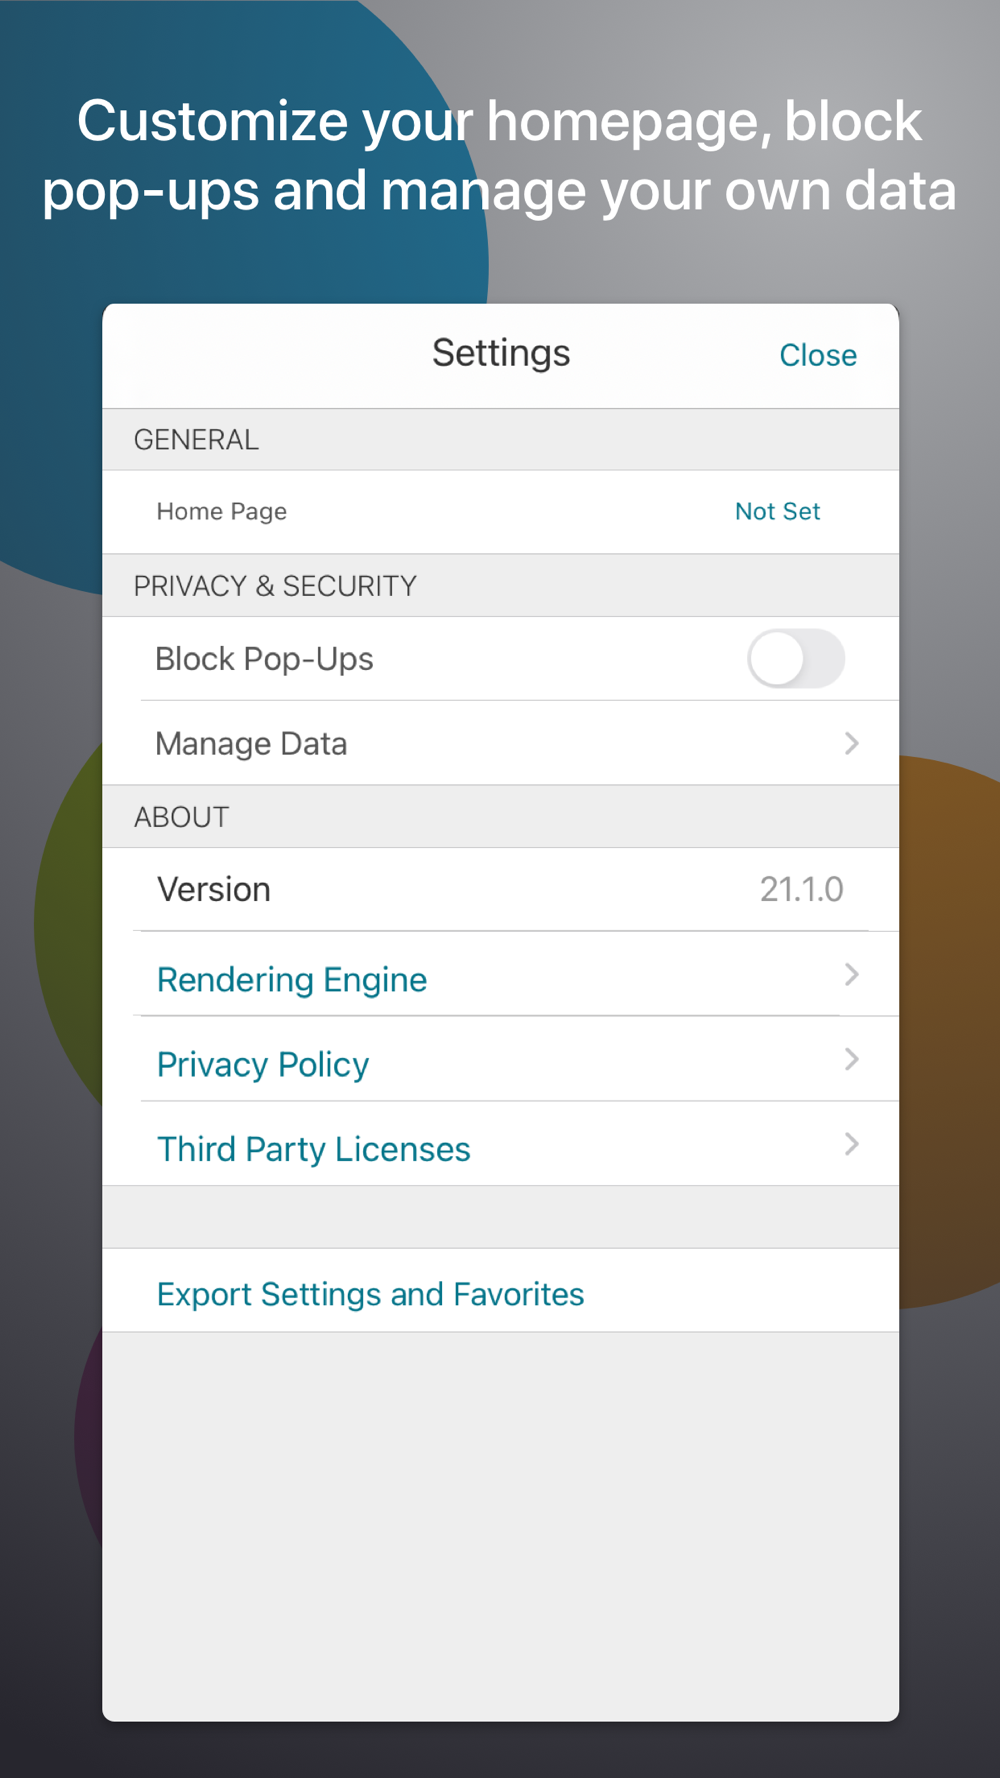The image size is (1000, 1778).
Task: Expand the Rendering Engine chevron
Action: [x=851, y=975]
